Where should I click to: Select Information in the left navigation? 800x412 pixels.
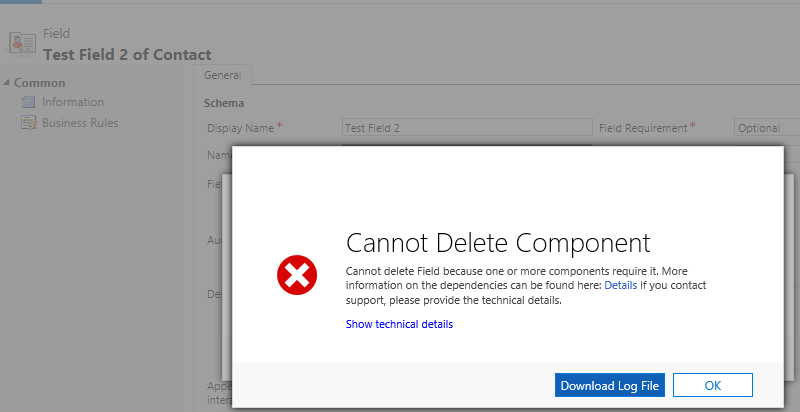click(x=72, y=102)
